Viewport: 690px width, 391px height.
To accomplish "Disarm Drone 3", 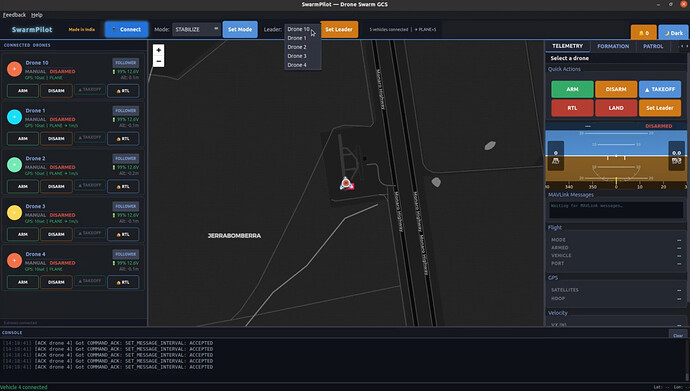I will tap(56, 234).
